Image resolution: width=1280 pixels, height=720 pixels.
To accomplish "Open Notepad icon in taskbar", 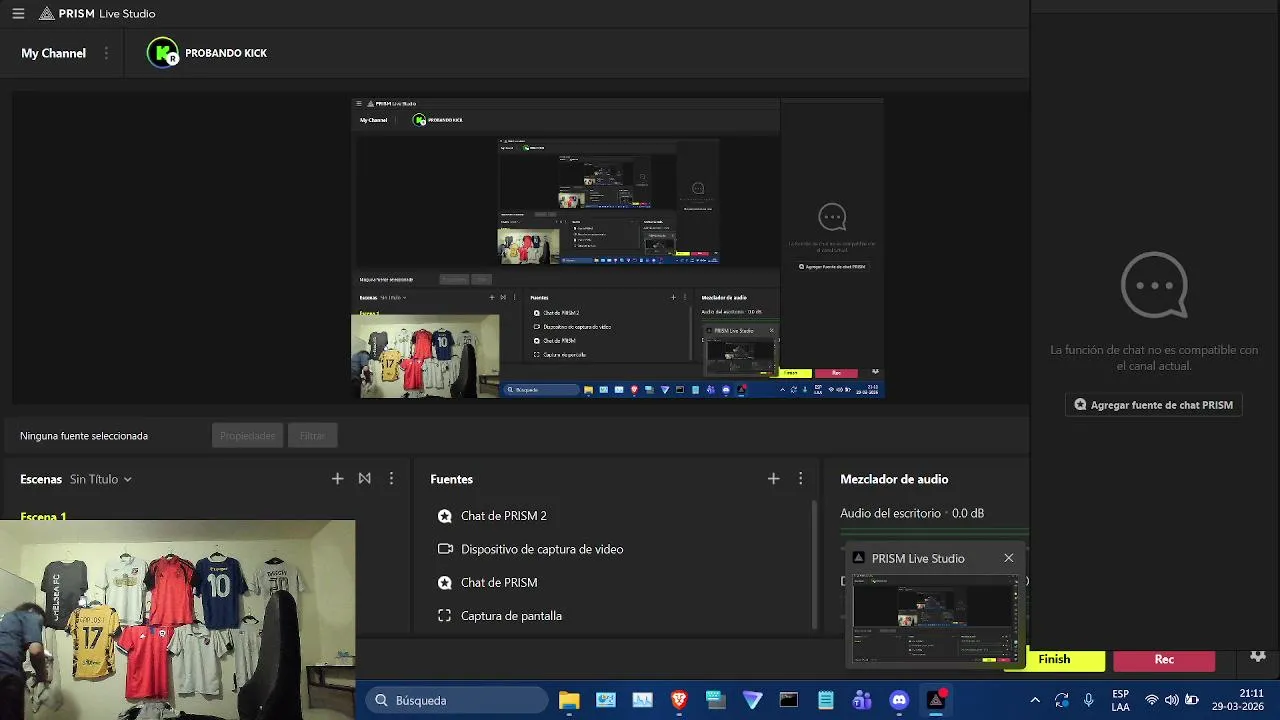I will pos(826,700).
